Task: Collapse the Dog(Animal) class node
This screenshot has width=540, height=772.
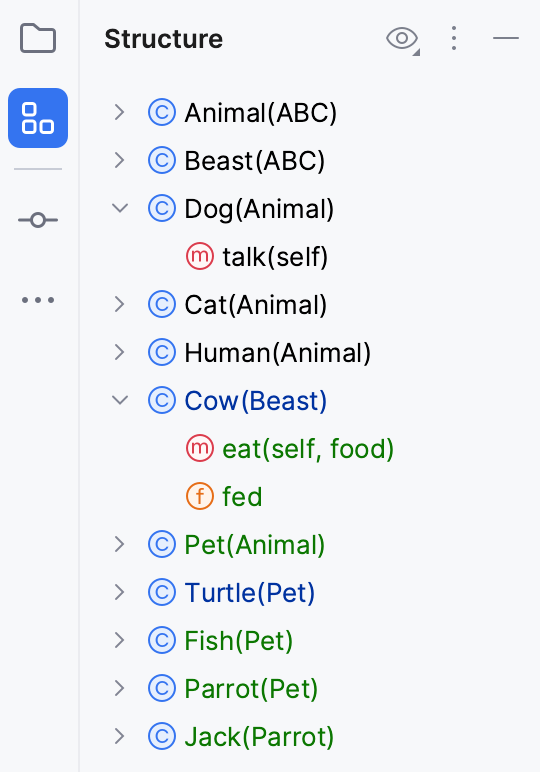Action: 120,208
